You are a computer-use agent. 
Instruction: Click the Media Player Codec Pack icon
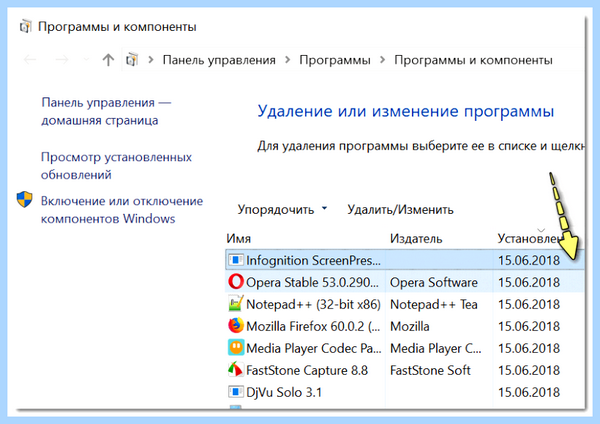point(236,347)
